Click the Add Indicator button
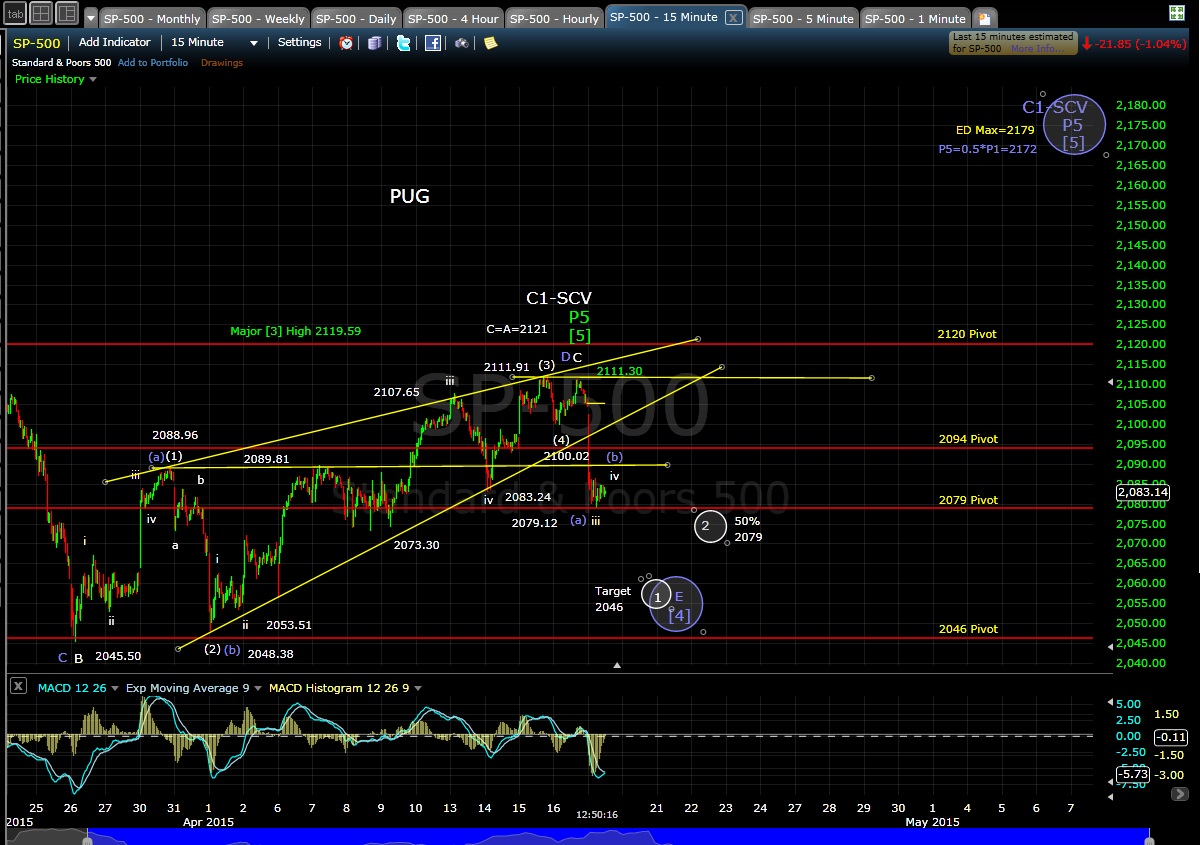The image size is (1200, 845). tap(115, 43)
